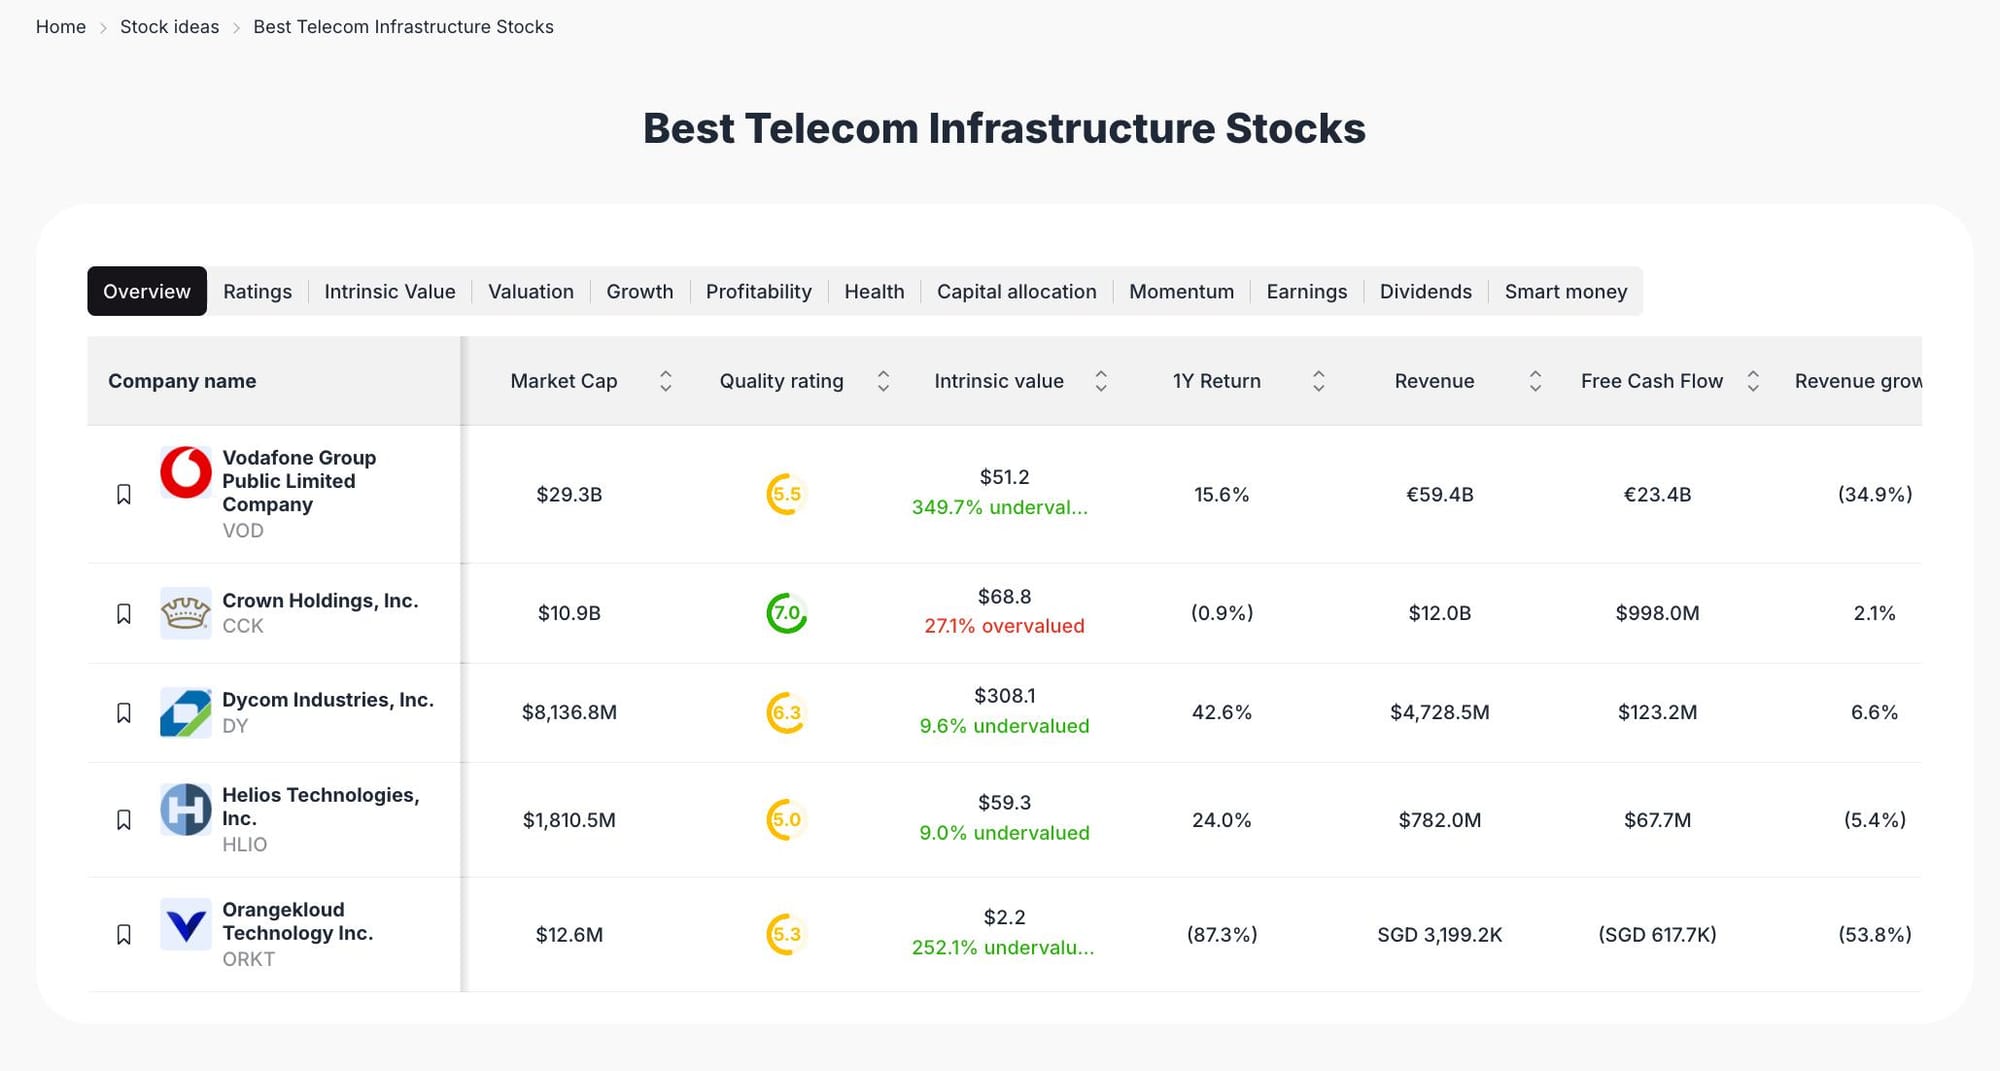Image resolution: width=2000 pixels, height=1071 pixels.
Task: Sort by Free Cash Flow arrows
Action: 1752,381
